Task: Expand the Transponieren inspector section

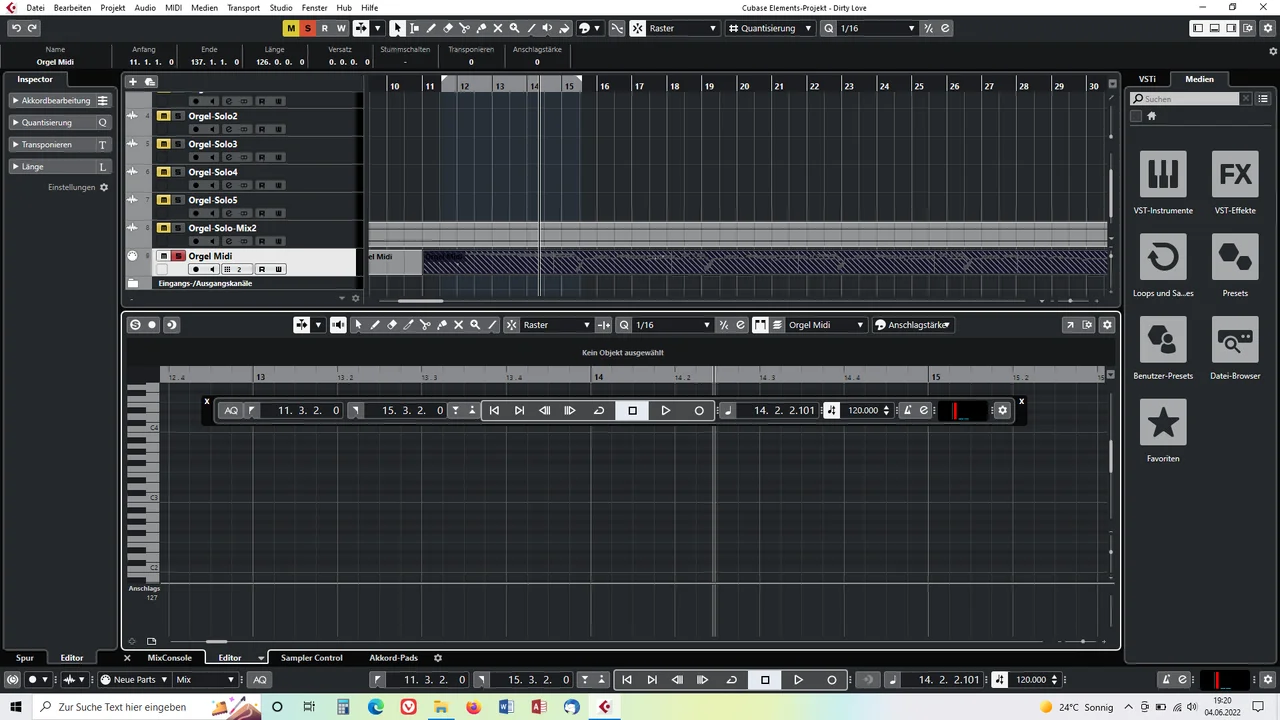Action: pyautogui.click(x=46, y=144)
